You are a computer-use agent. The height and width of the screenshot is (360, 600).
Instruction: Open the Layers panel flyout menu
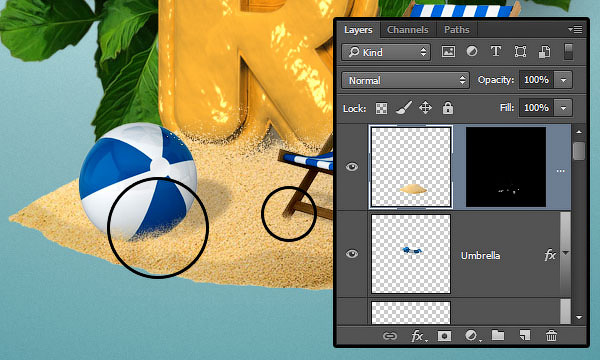tap(575, 29)
